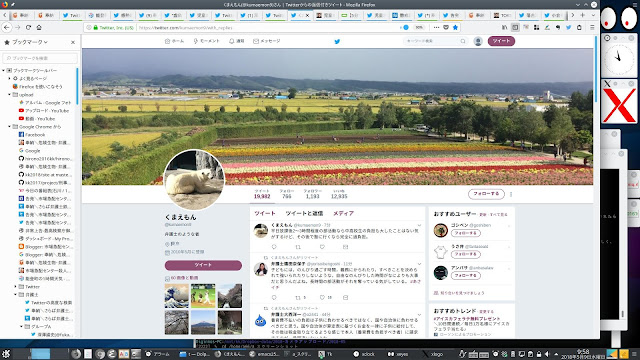640x360 pixels.
Task: Close the active Twitter browser tab
Action: pyautogui.click(x=307, y=16)
